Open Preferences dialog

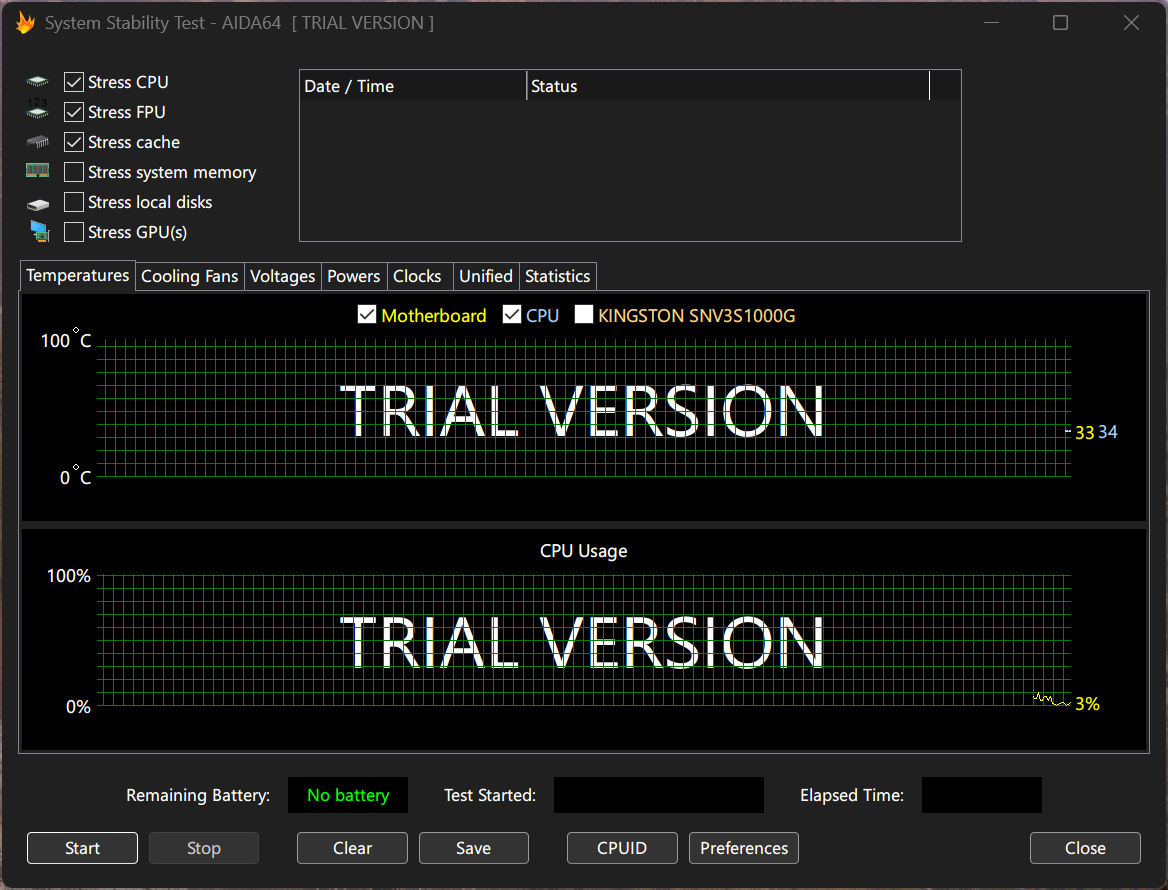pos(744,848)
